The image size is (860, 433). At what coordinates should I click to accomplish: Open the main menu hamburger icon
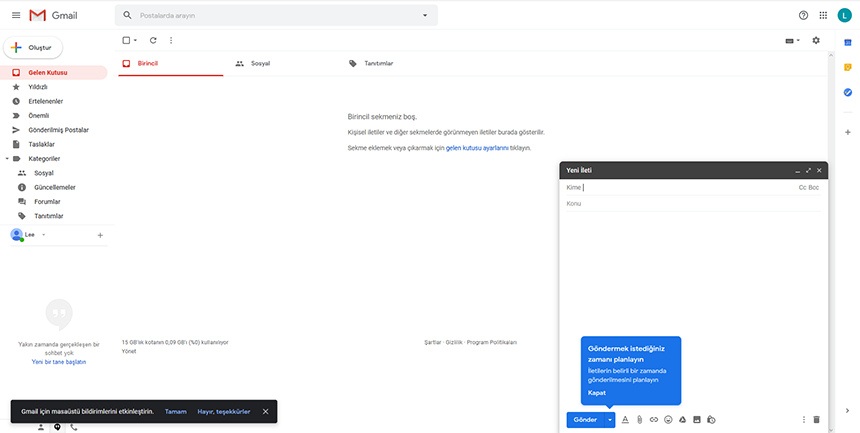tap(16, 15)
